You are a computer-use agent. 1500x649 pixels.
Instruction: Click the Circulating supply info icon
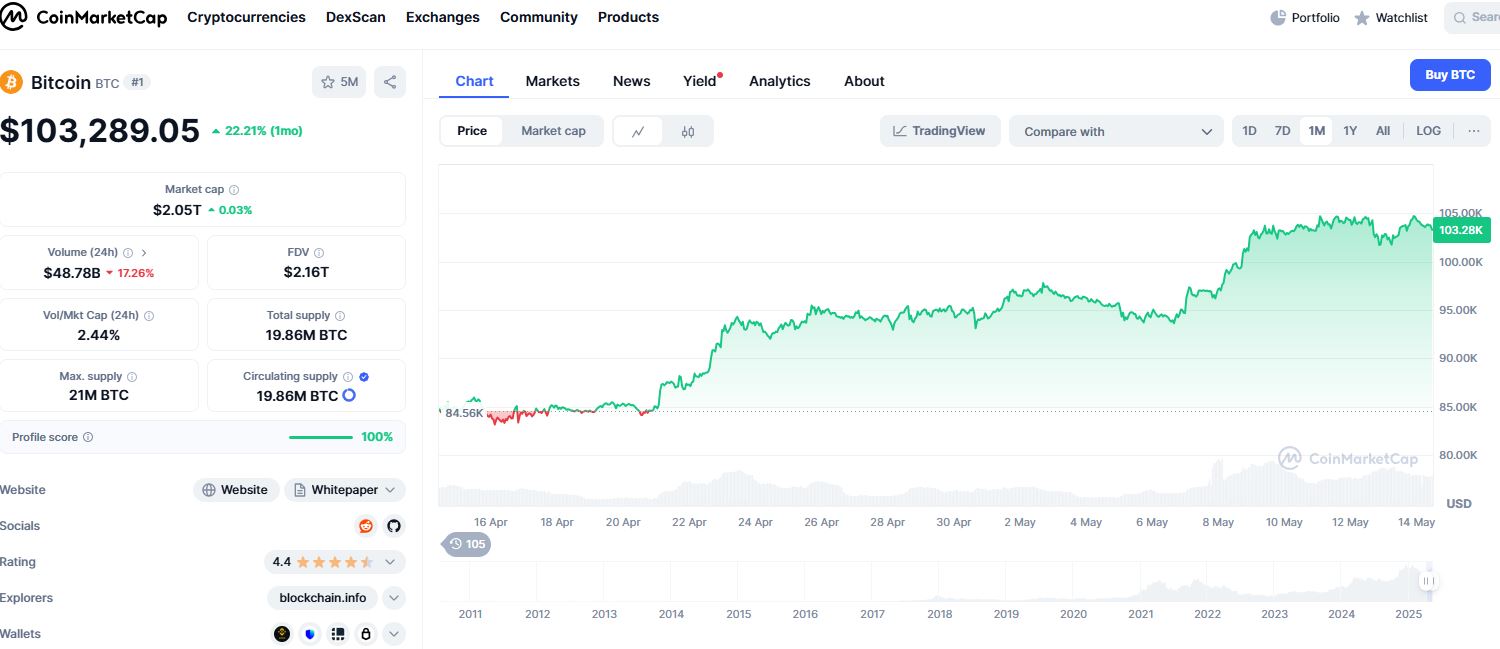(x=348, y=377)
